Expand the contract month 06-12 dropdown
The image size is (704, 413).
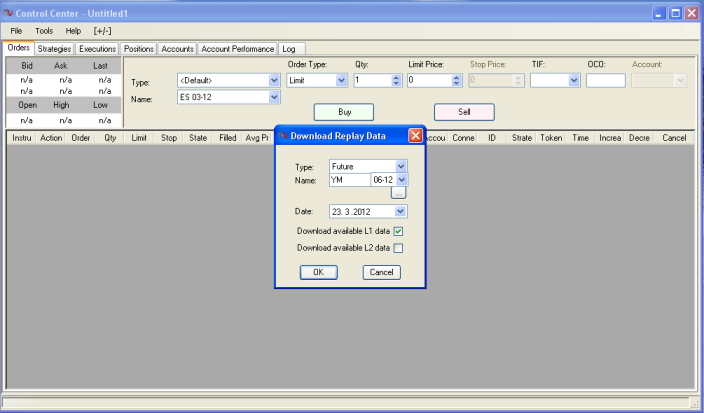402,180
